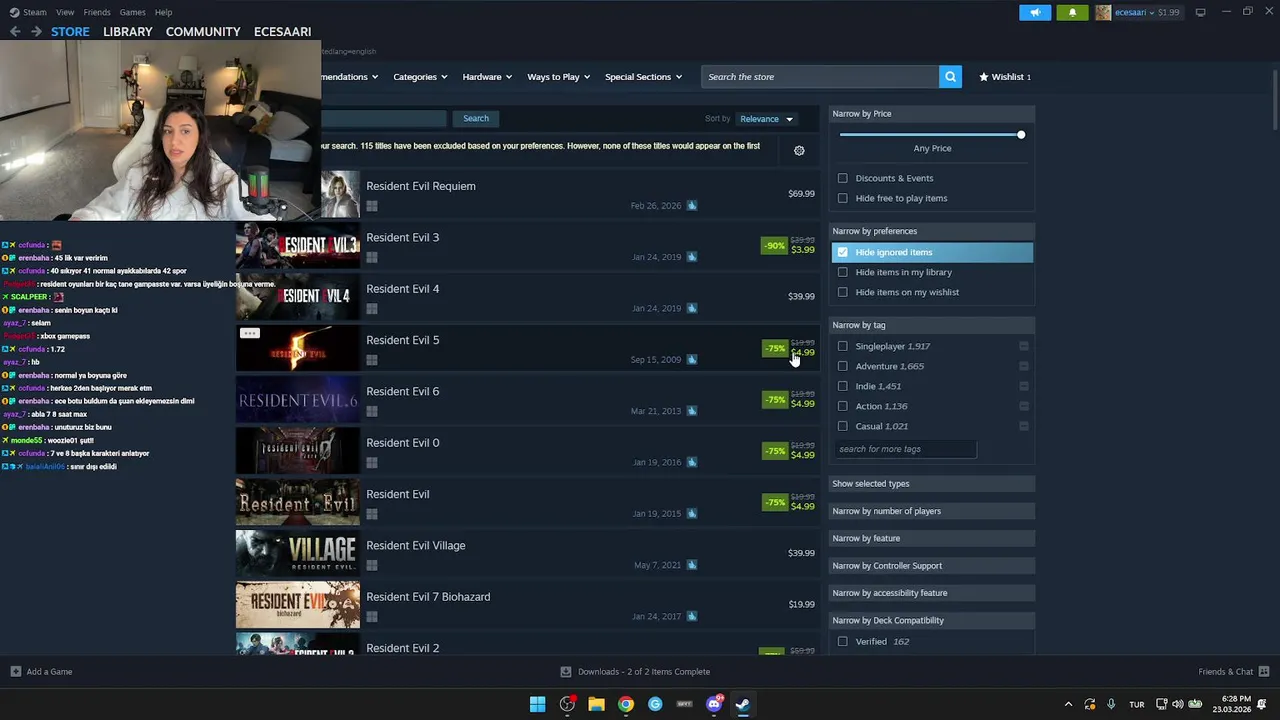Image resolution: width=1280 pixels, height=720 pixels.
Task: Open Friends & Chat icon
Action: point(1264,672)
